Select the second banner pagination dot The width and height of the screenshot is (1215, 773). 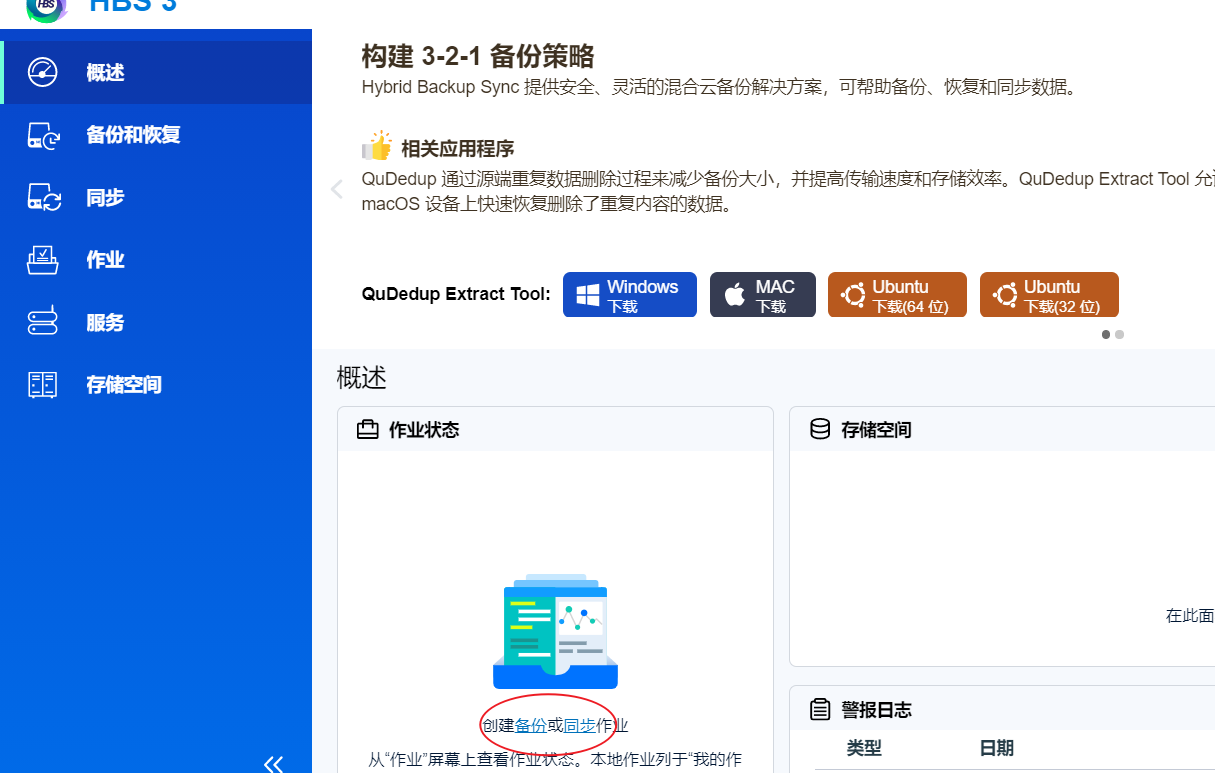[x=1119, y=335]
